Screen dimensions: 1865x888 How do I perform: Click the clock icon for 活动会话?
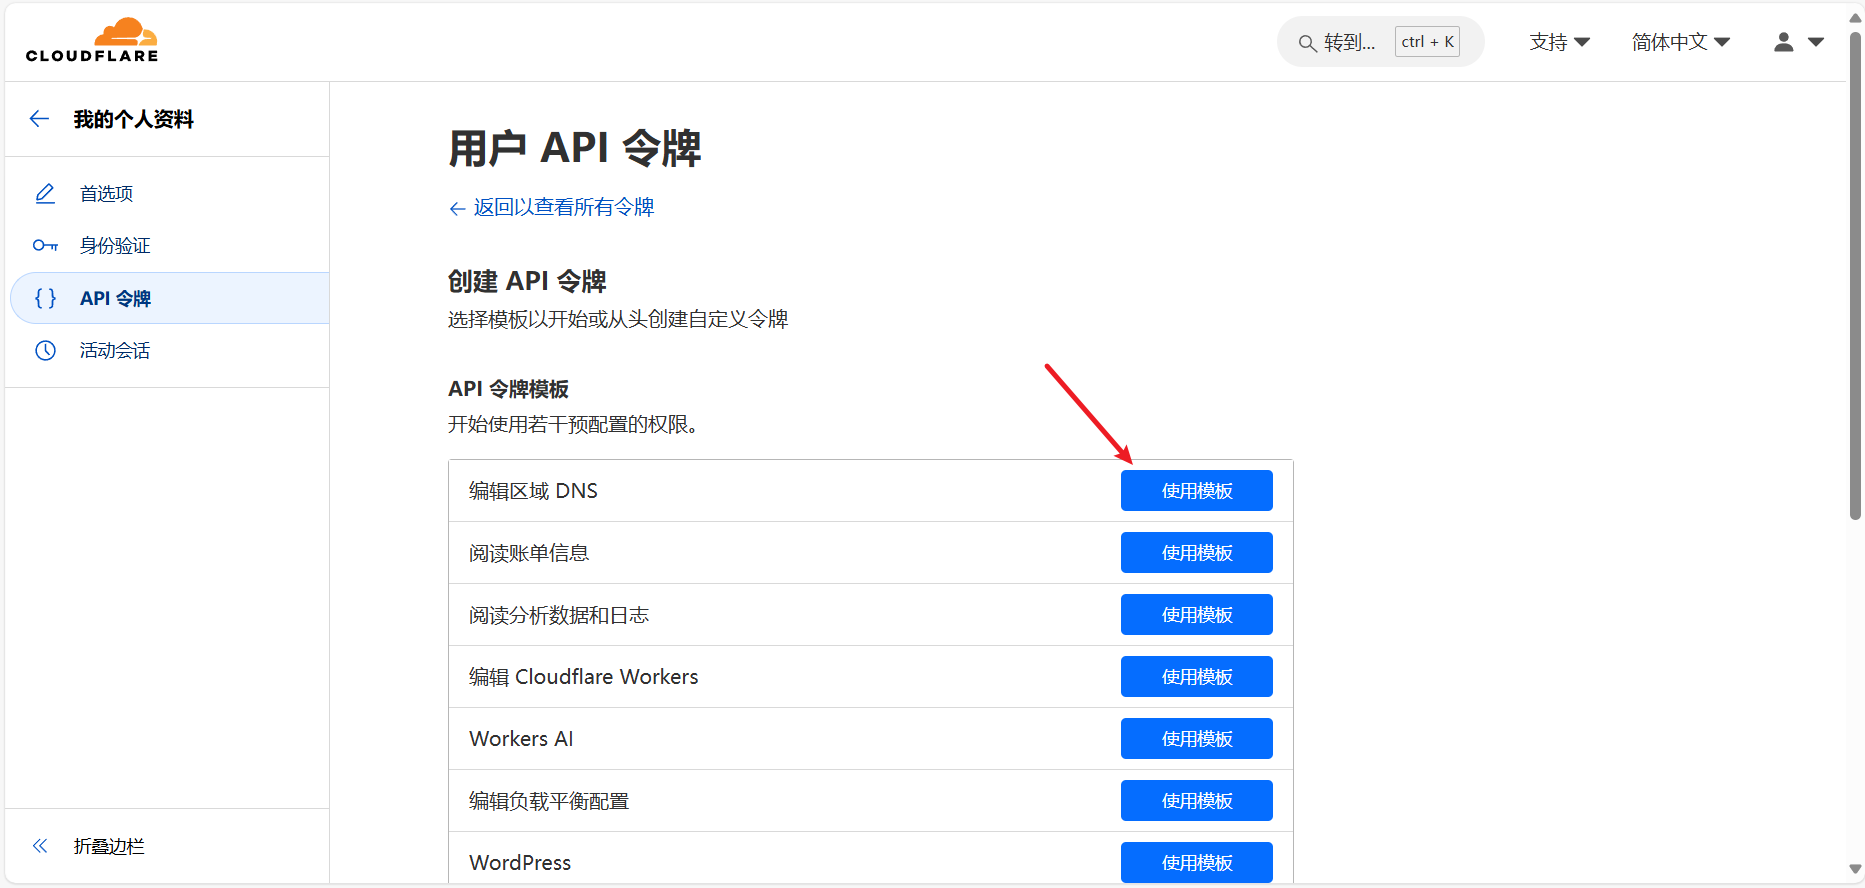tap(45, 350)
